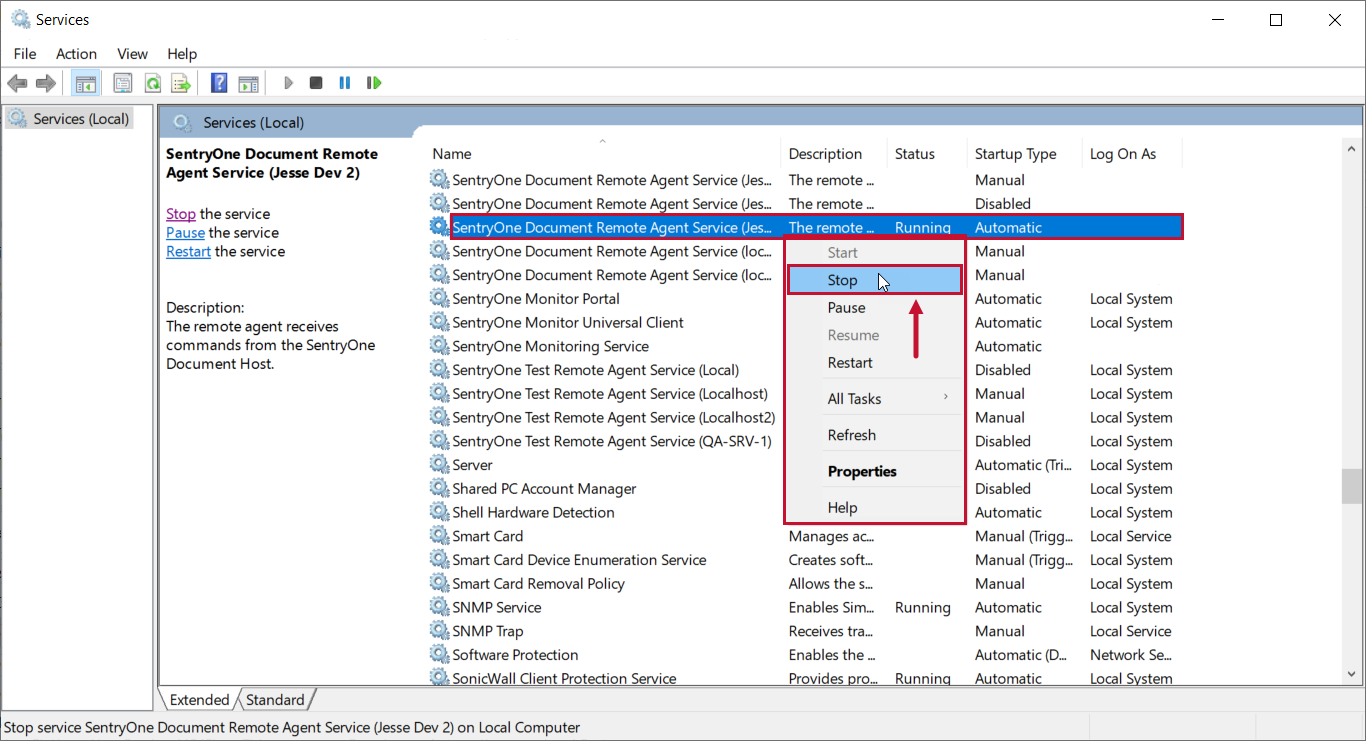Screen dimensions: 1366x741
Task: Sort by the Log On As column header
Action: [1132, 154]
